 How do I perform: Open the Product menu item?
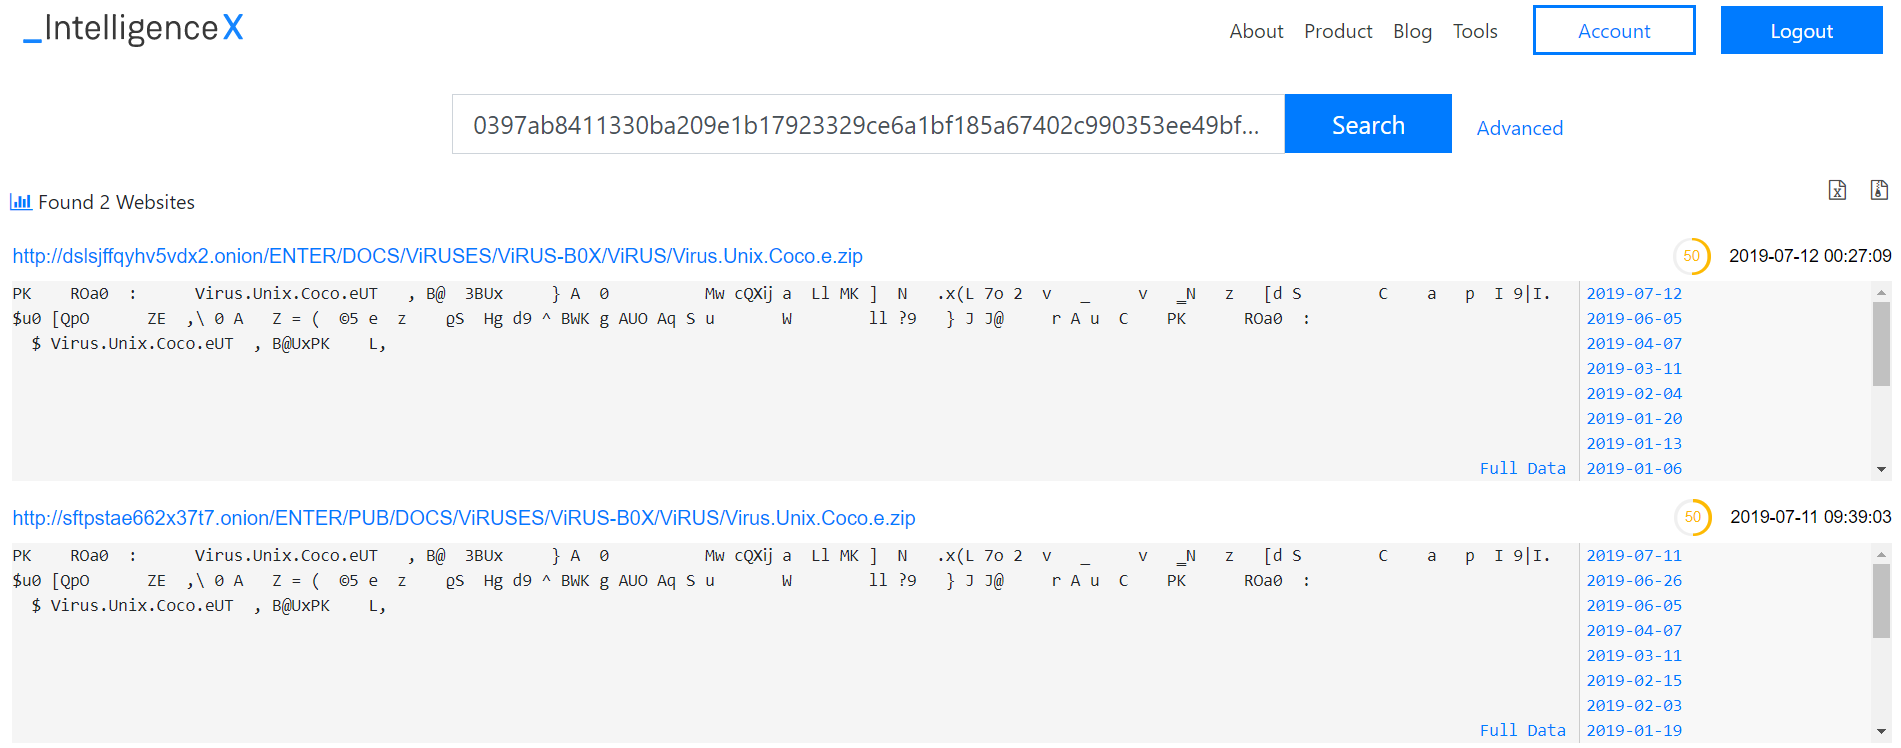pos(1337,31)
